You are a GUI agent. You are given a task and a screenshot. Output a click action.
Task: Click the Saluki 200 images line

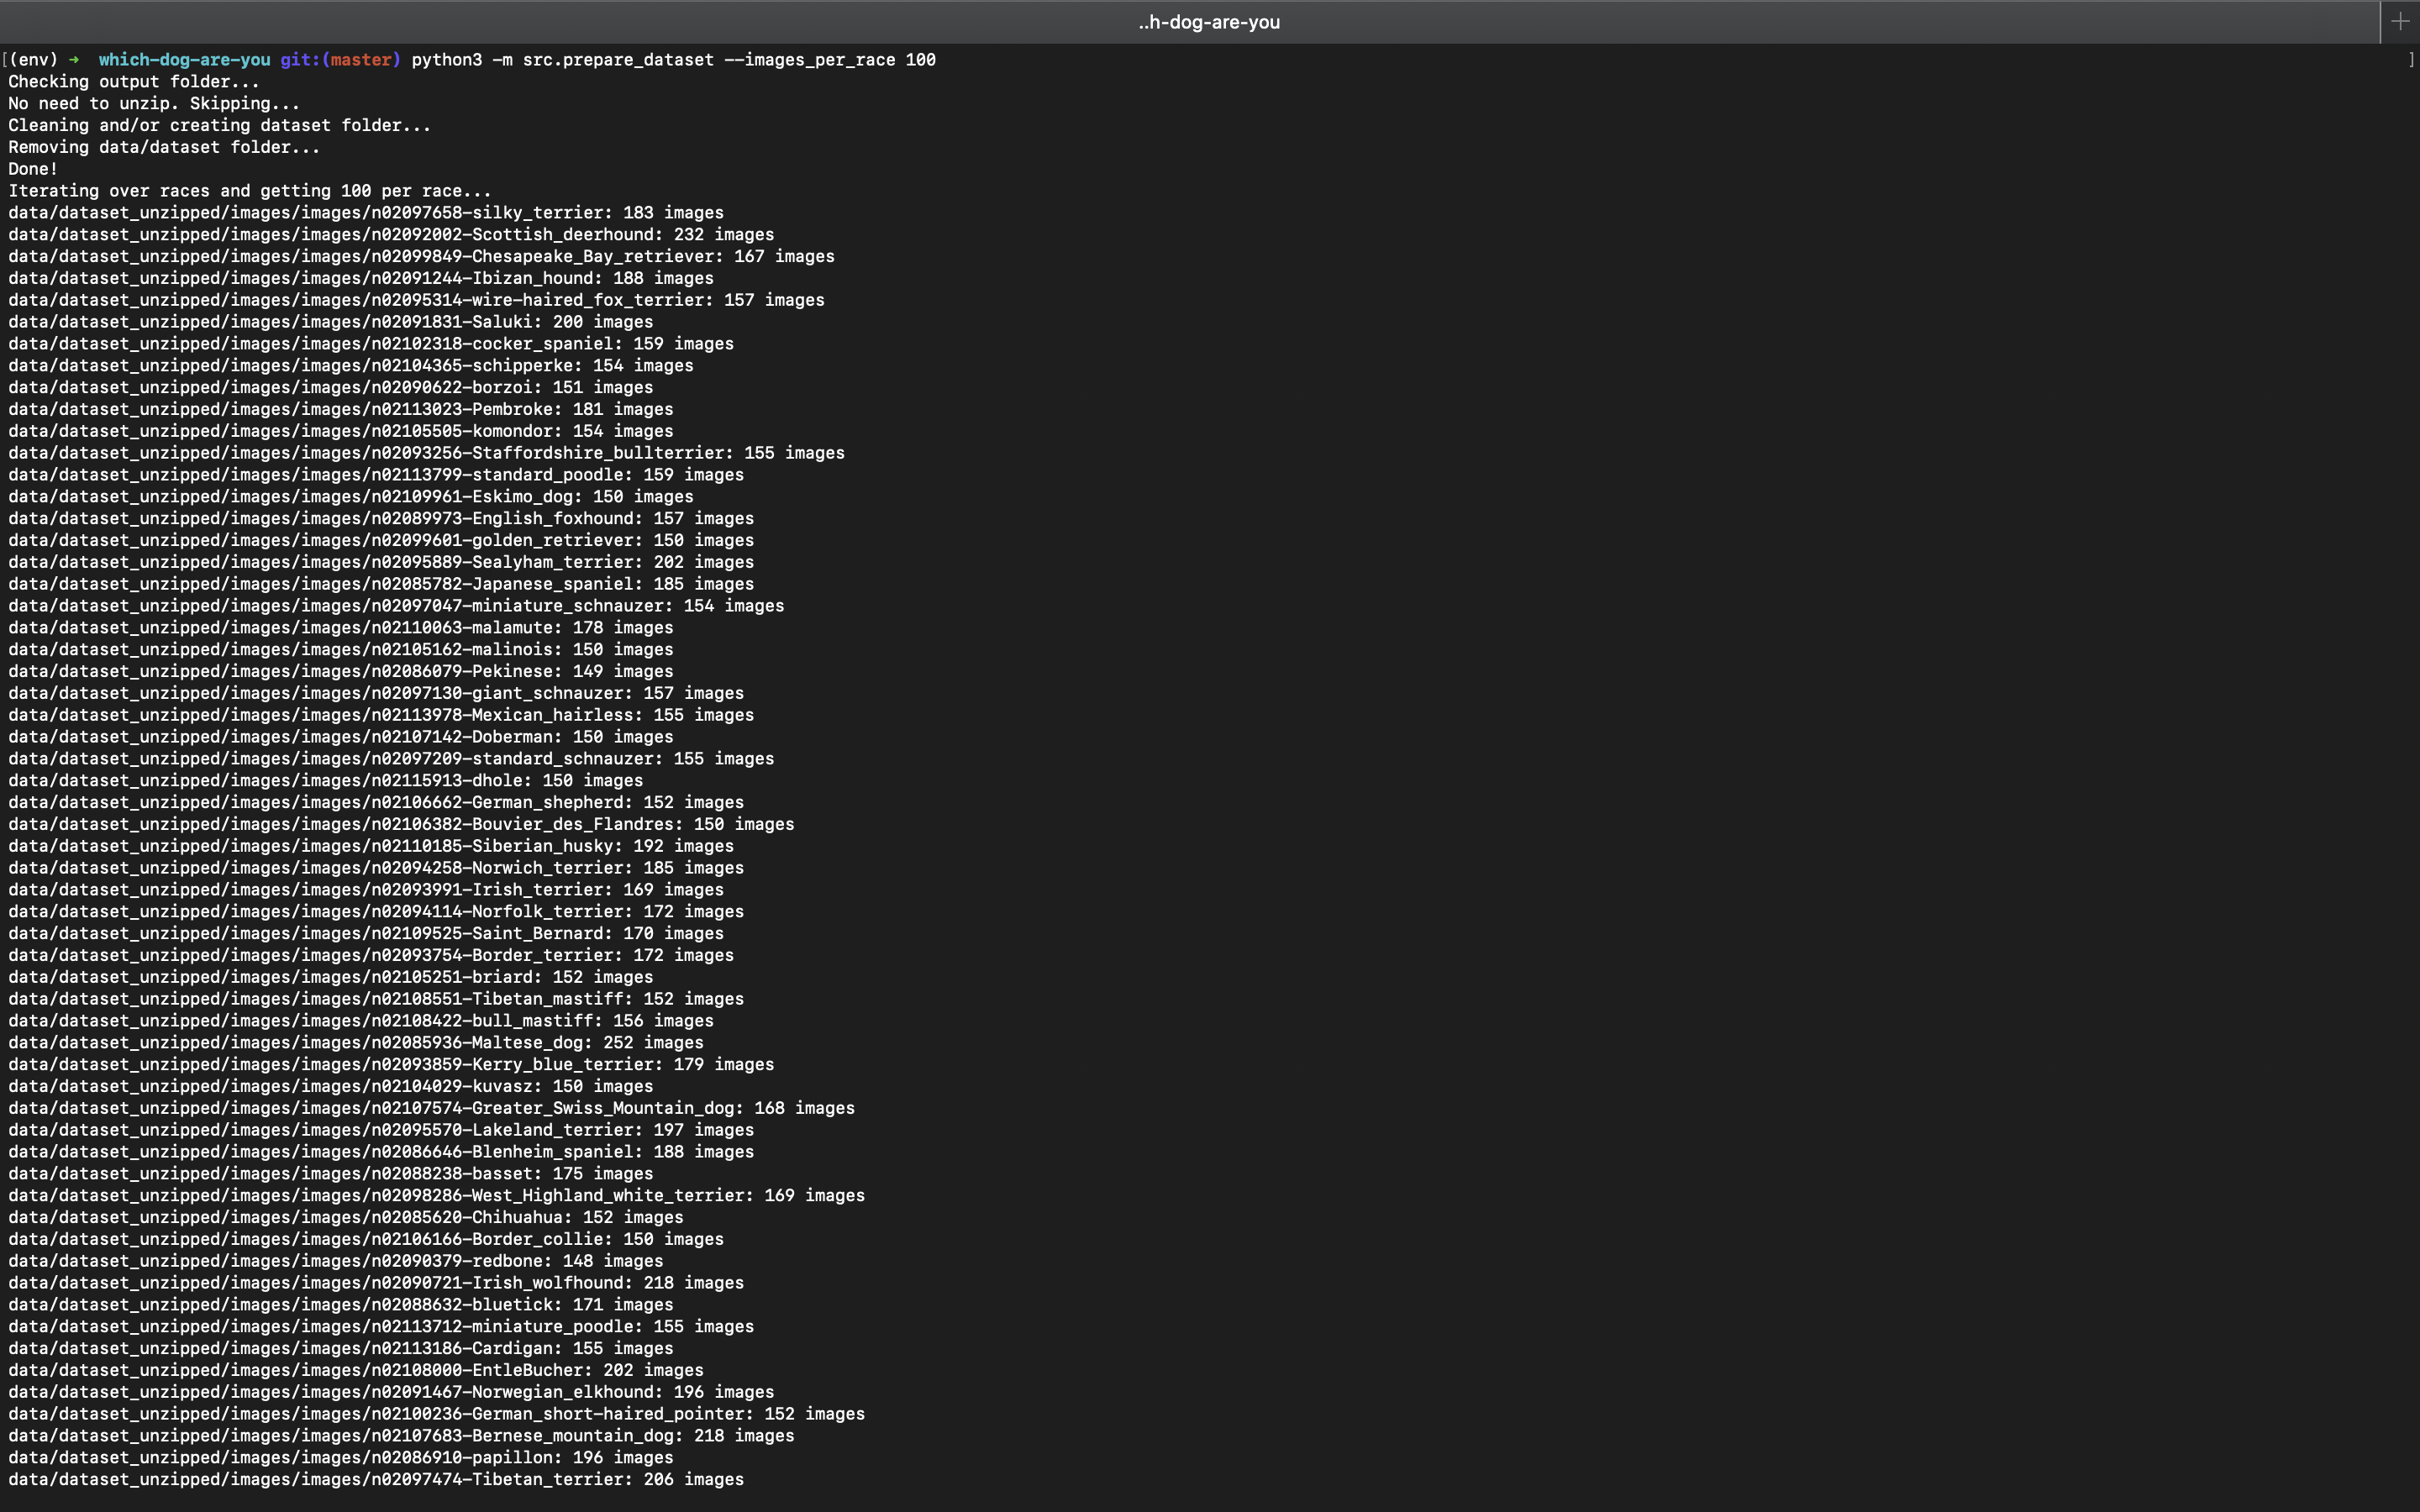coord(330,322)
